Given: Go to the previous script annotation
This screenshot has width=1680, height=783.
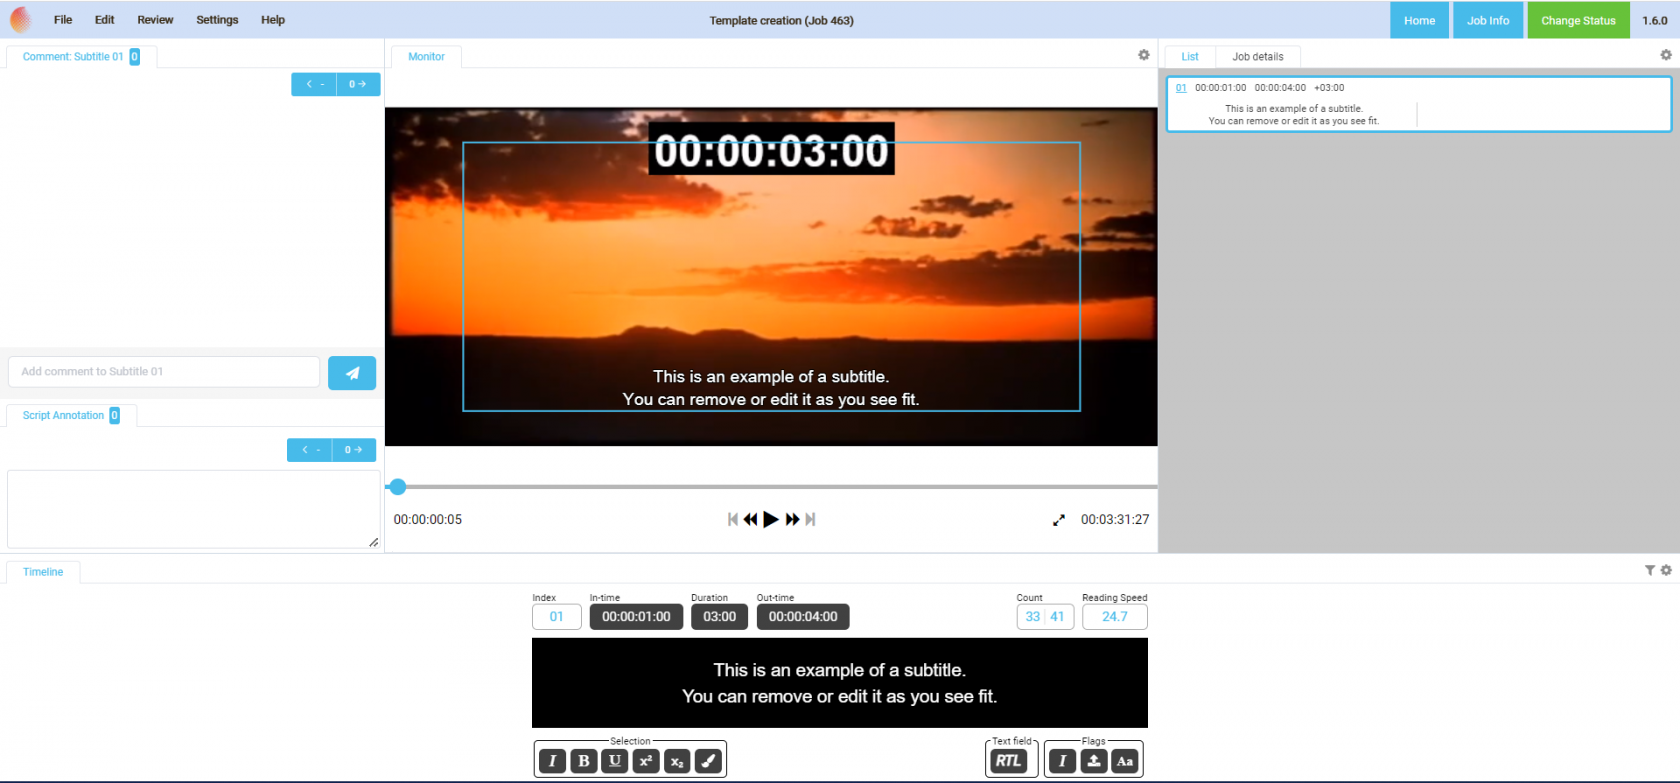Looking at the screenshot, I should click(310, 450).
